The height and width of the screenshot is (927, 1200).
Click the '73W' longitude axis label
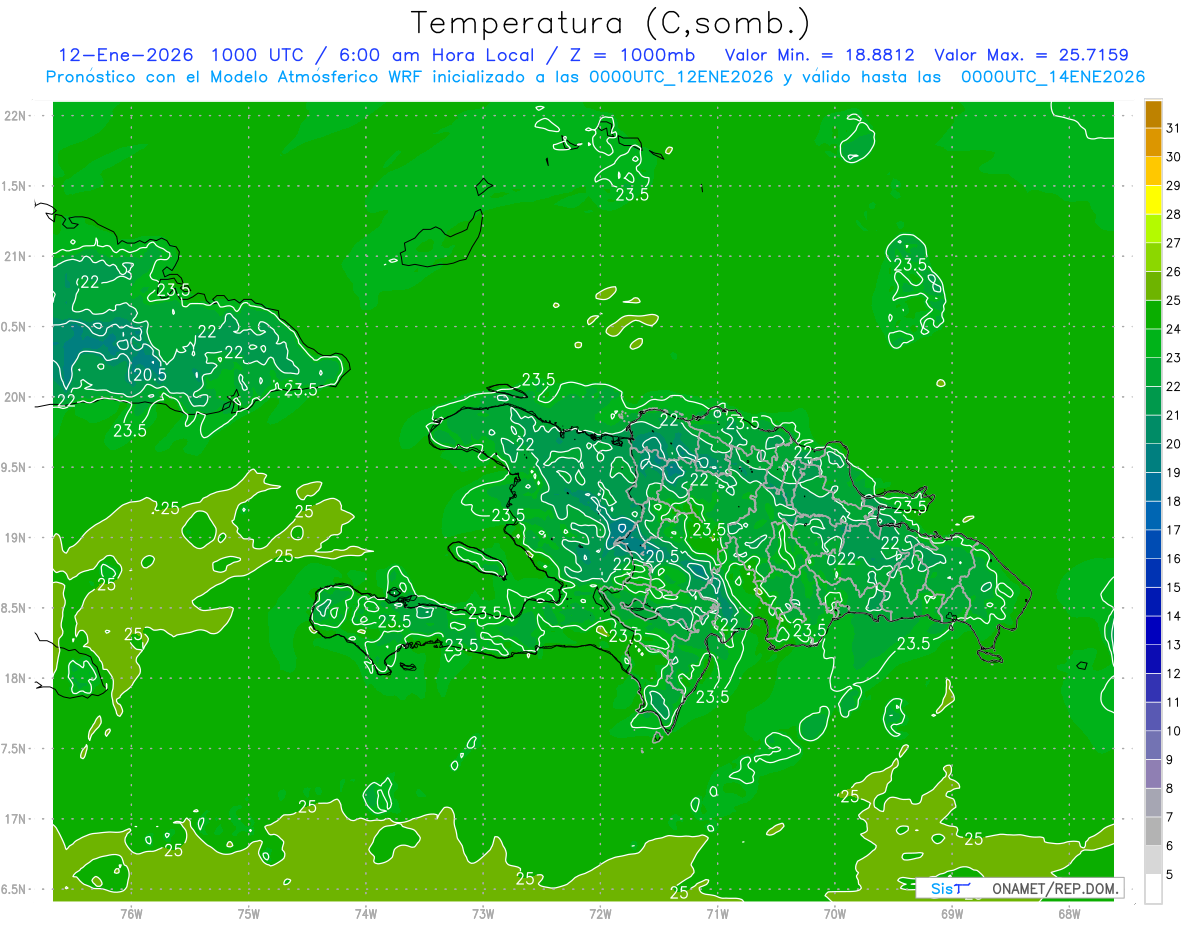pyautogui.click(x=483, y=913)
